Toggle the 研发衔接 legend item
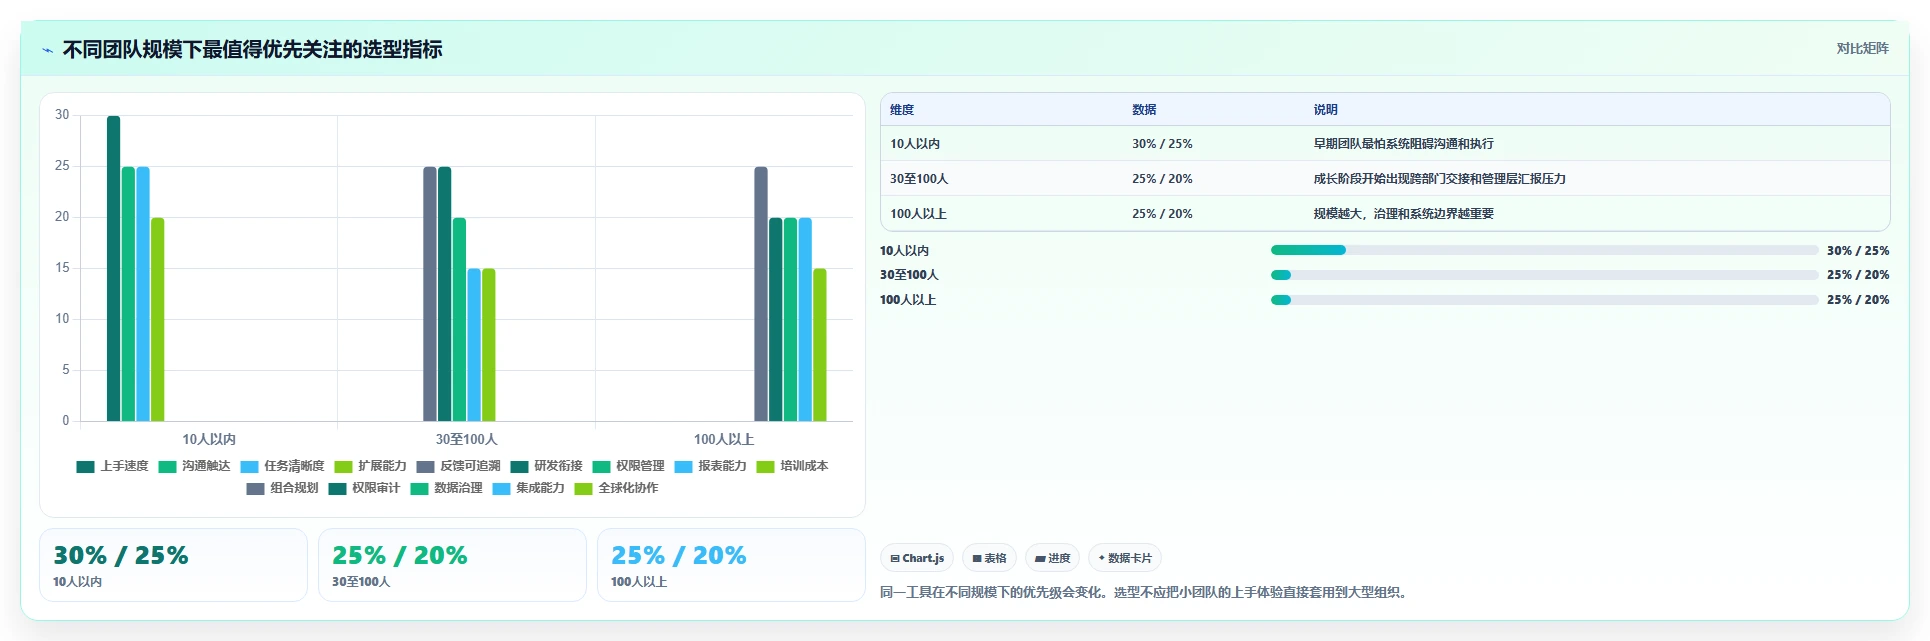 [546, 466]
